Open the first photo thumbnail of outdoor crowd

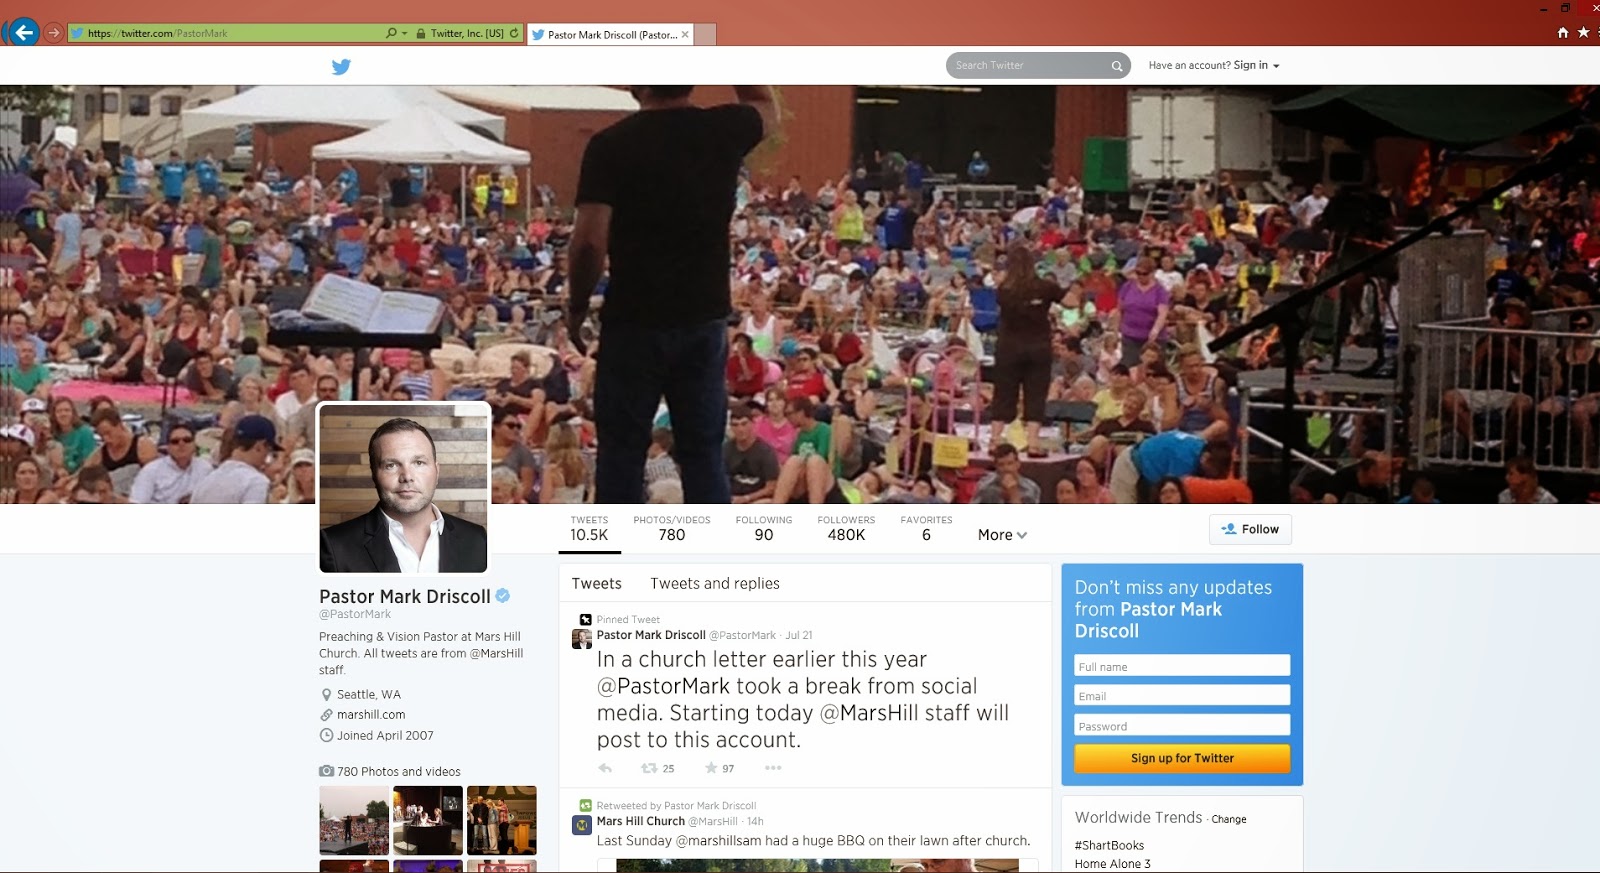tap(354, 820)
